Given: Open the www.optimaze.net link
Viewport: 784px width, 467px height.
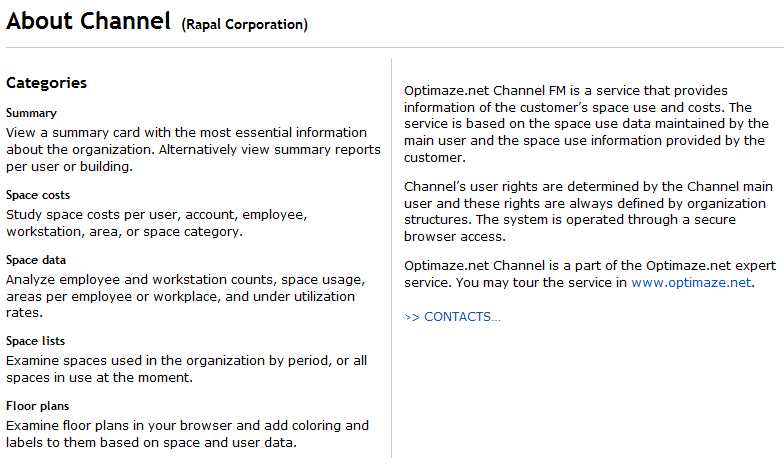Looking at the screenshot, I should coord(691,283).
